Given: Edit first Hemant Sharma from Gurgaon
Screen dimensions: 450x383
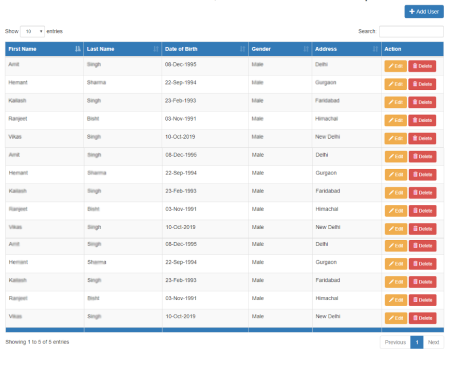Looking at the screenshot, I should click(396, 84).
